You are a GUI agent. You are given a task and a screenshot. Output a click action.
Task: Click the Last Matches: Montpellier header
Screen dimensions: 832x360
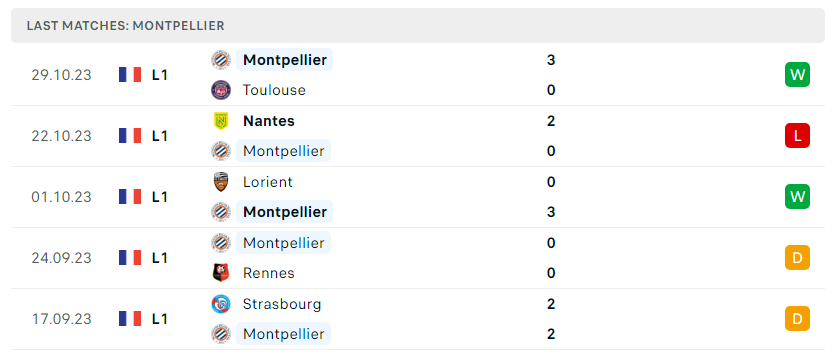pos(126,25)
